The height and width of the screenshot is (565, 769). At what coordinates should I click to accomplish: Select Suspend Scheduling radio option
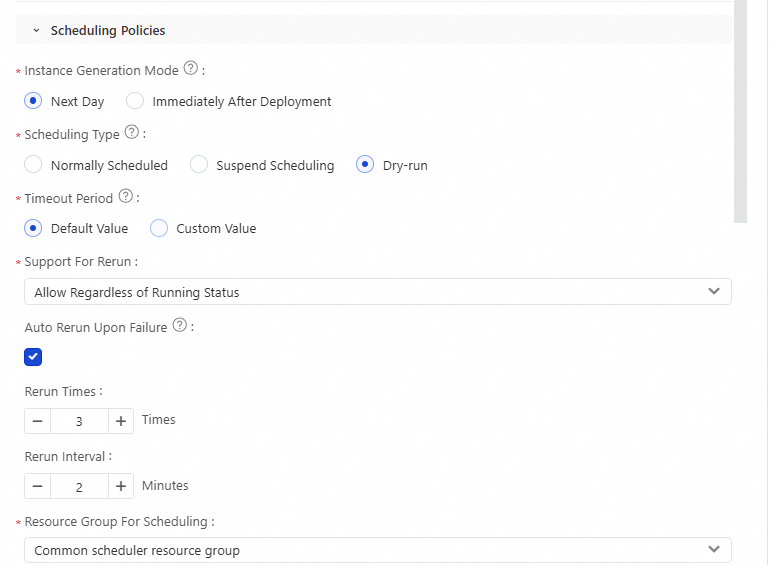point(199,165)
